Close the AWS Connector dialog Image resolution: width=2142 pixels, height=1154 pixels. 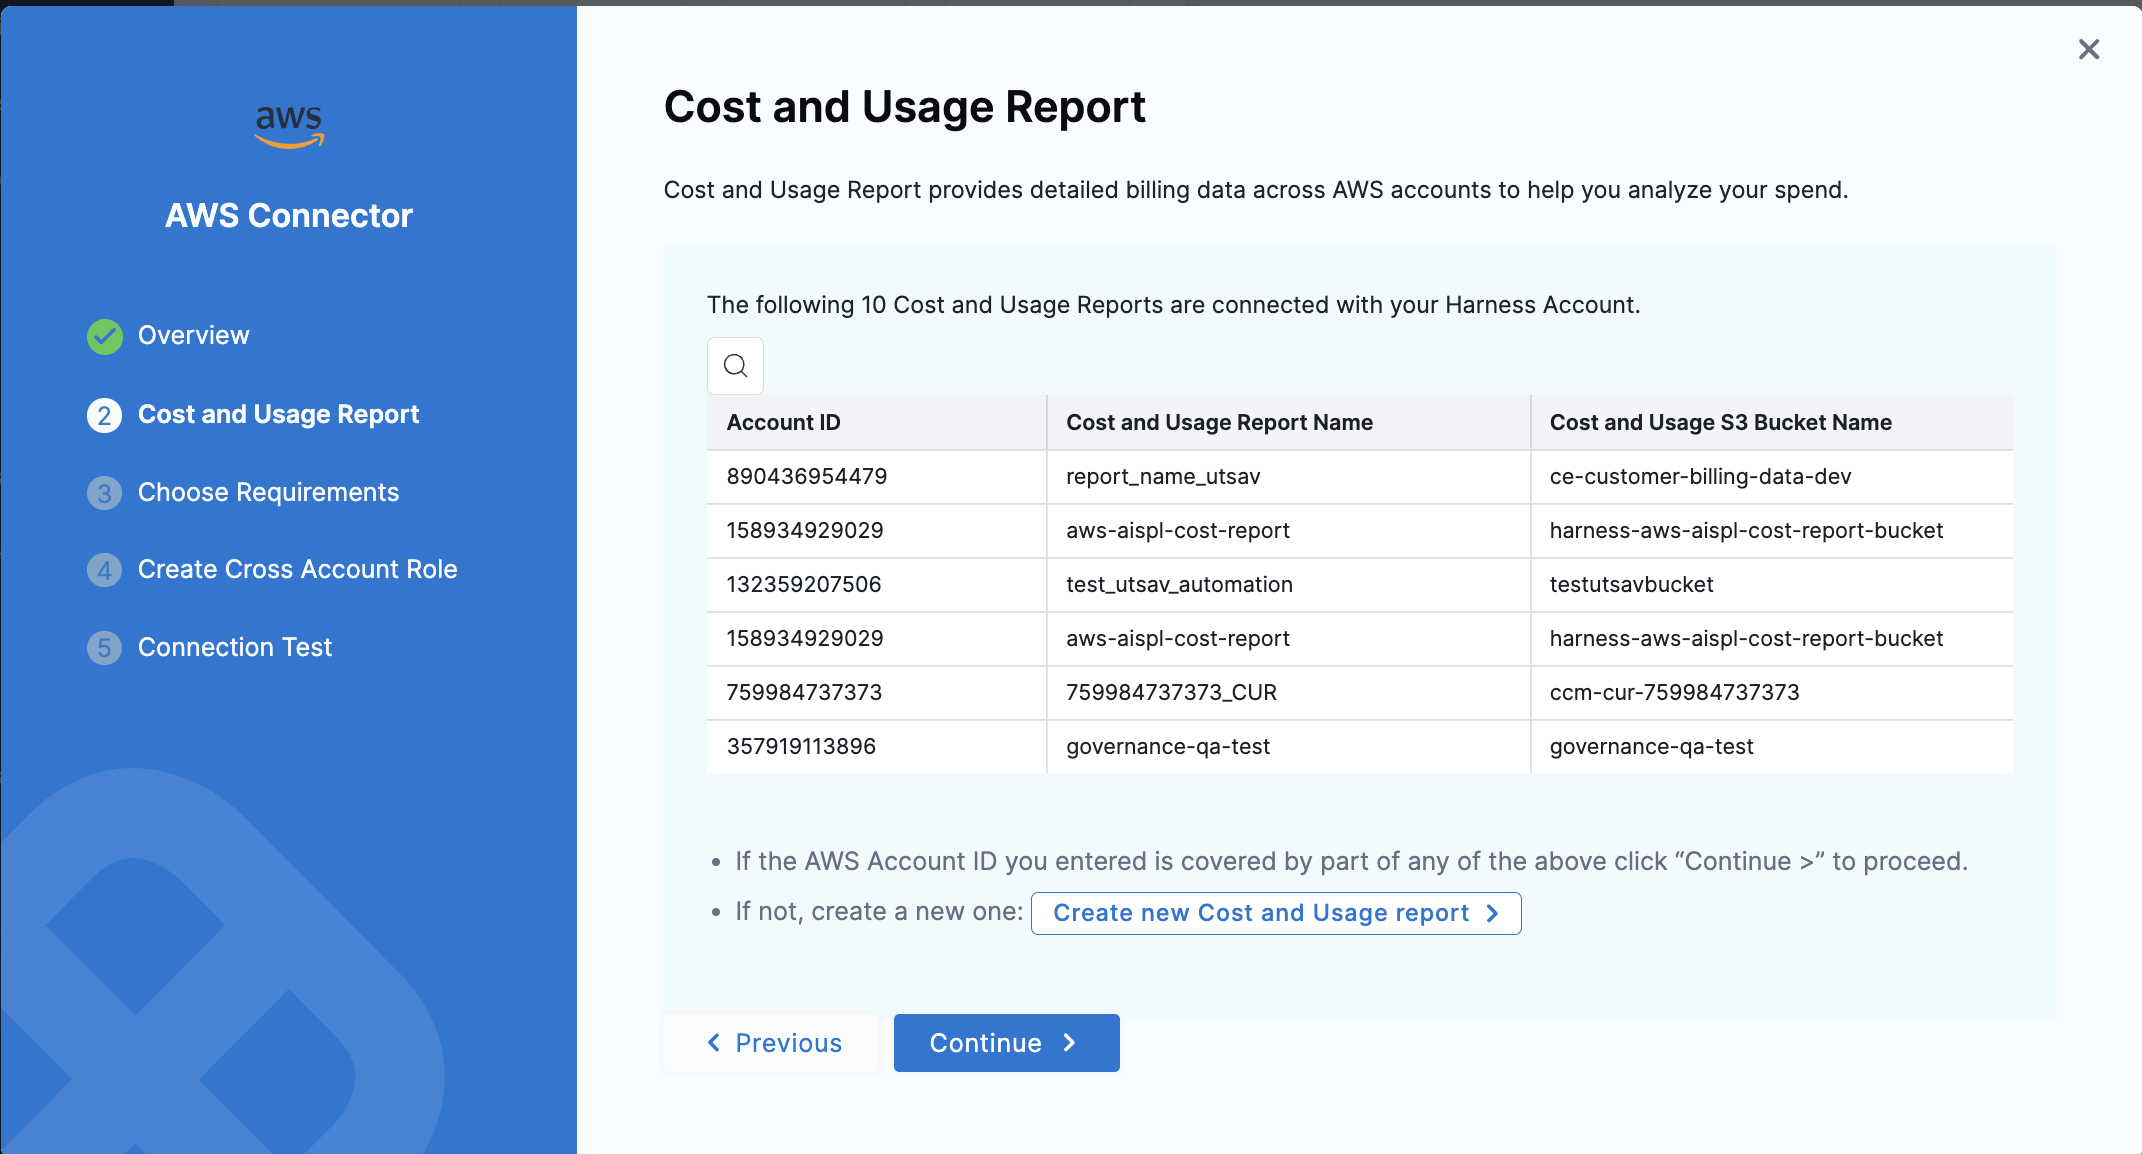click(x=2088, y=49)
